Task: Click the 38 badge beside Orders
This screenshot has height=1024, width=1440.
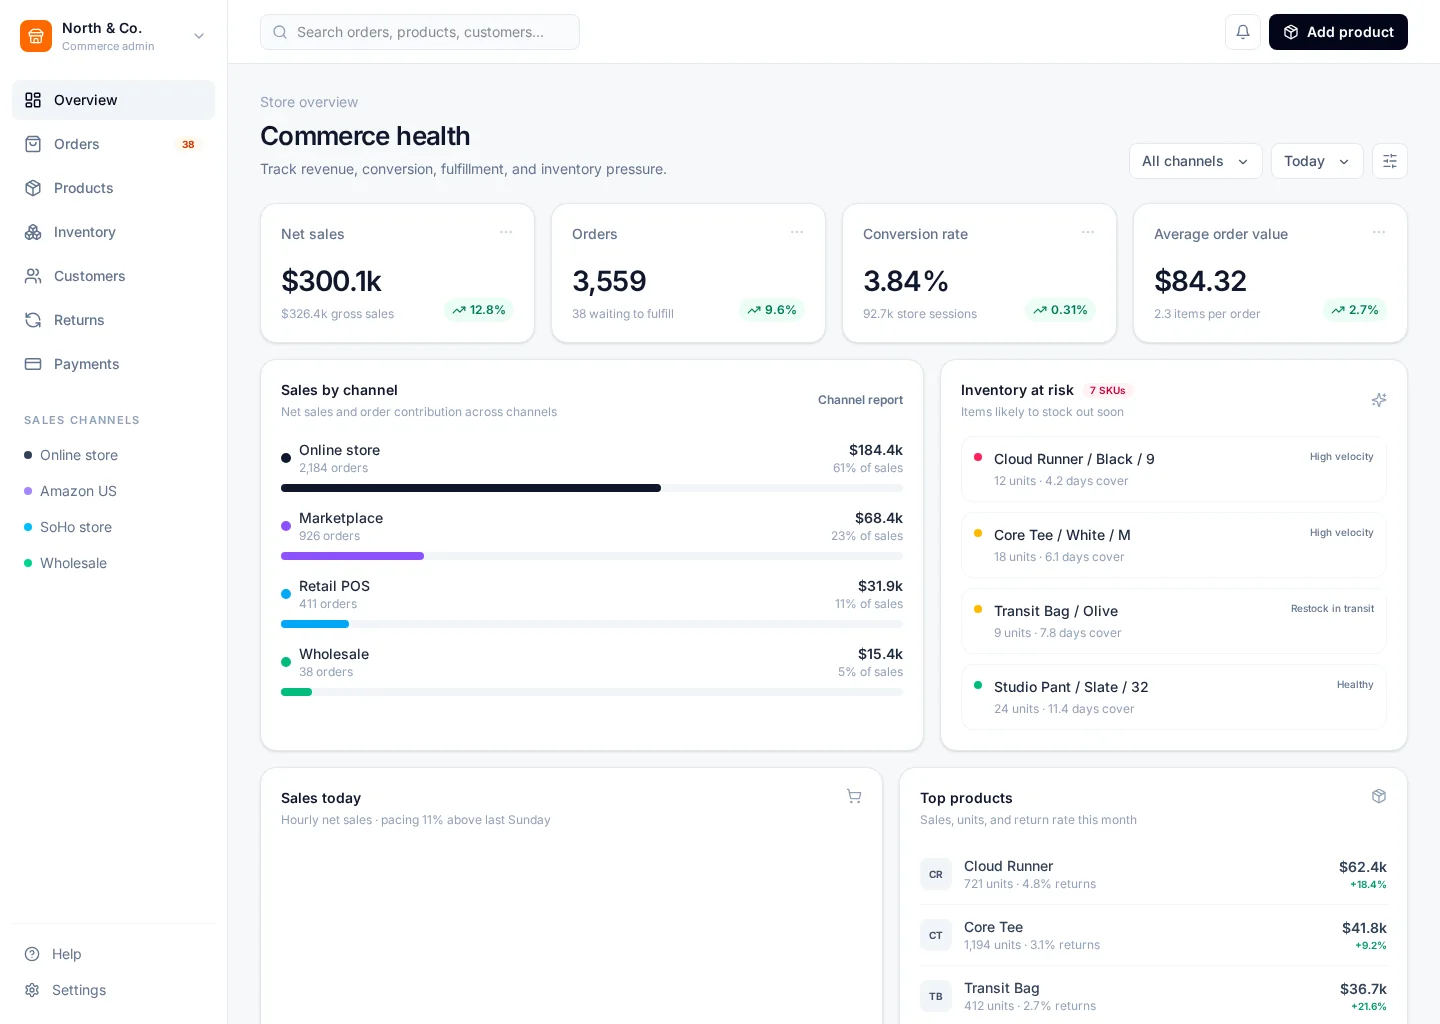Action: [x=188, y=144]
